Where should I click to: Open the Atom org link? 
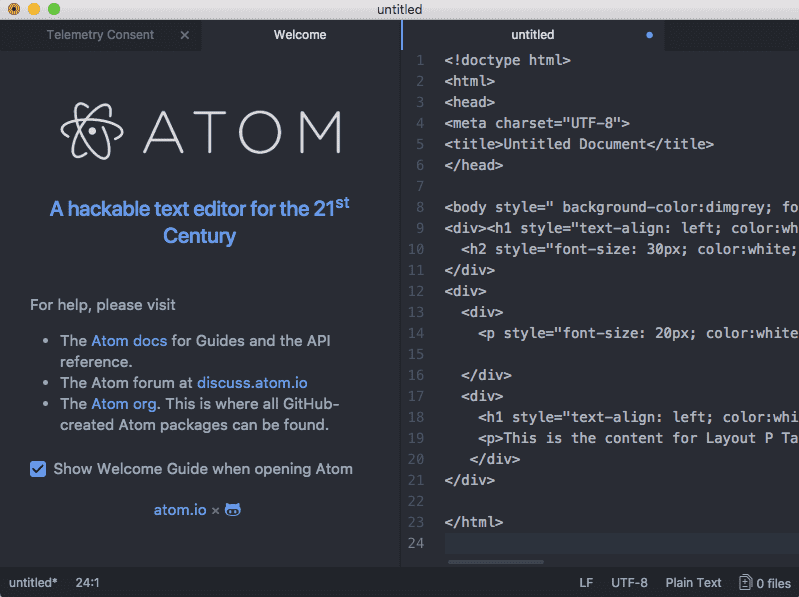123,404
